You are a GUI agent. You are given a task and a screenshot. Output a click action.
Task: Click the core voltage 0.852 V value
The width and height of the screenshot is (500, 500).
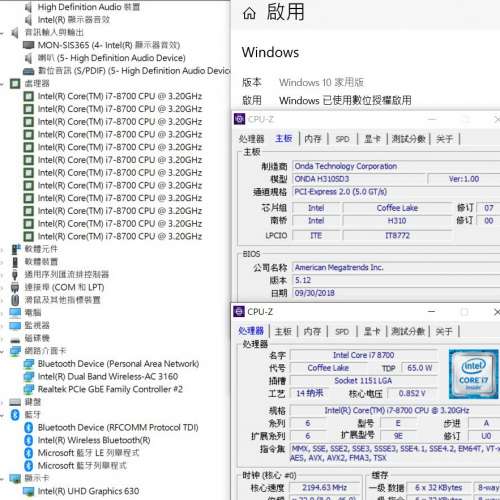pos(412,393)
